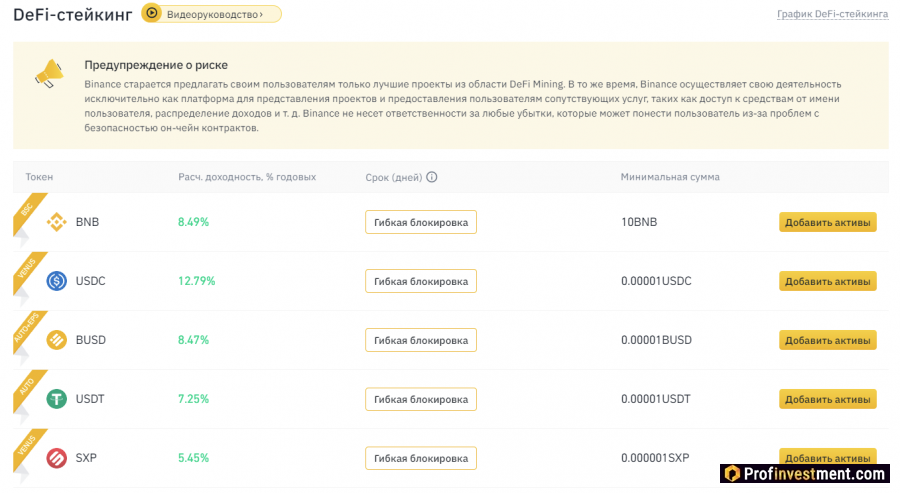Screen dimensions: 900x493
Task: Click the 0.00001USDC minimum amount
Action: pyautogui.click(x=656, y=281)
